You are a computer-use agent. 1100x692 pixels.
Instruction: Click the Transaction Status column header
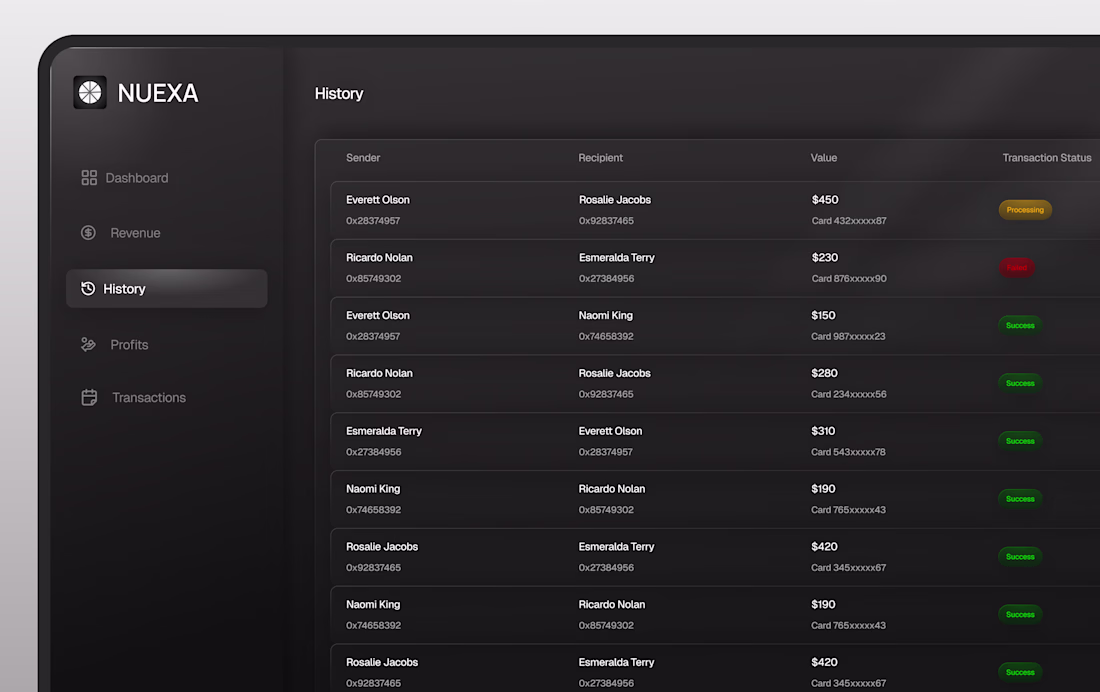point(1047,158)
